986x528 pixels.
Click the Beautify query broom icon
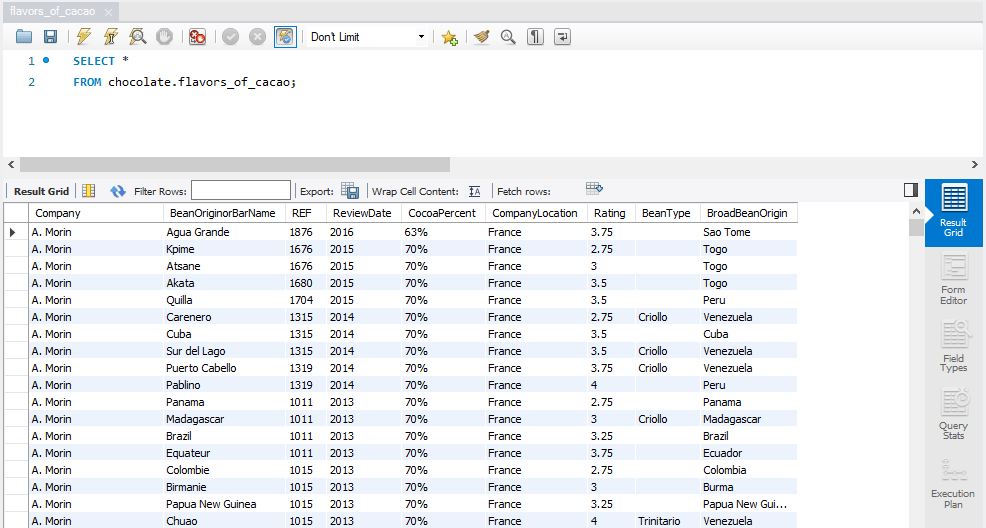(x=482, y=37)
